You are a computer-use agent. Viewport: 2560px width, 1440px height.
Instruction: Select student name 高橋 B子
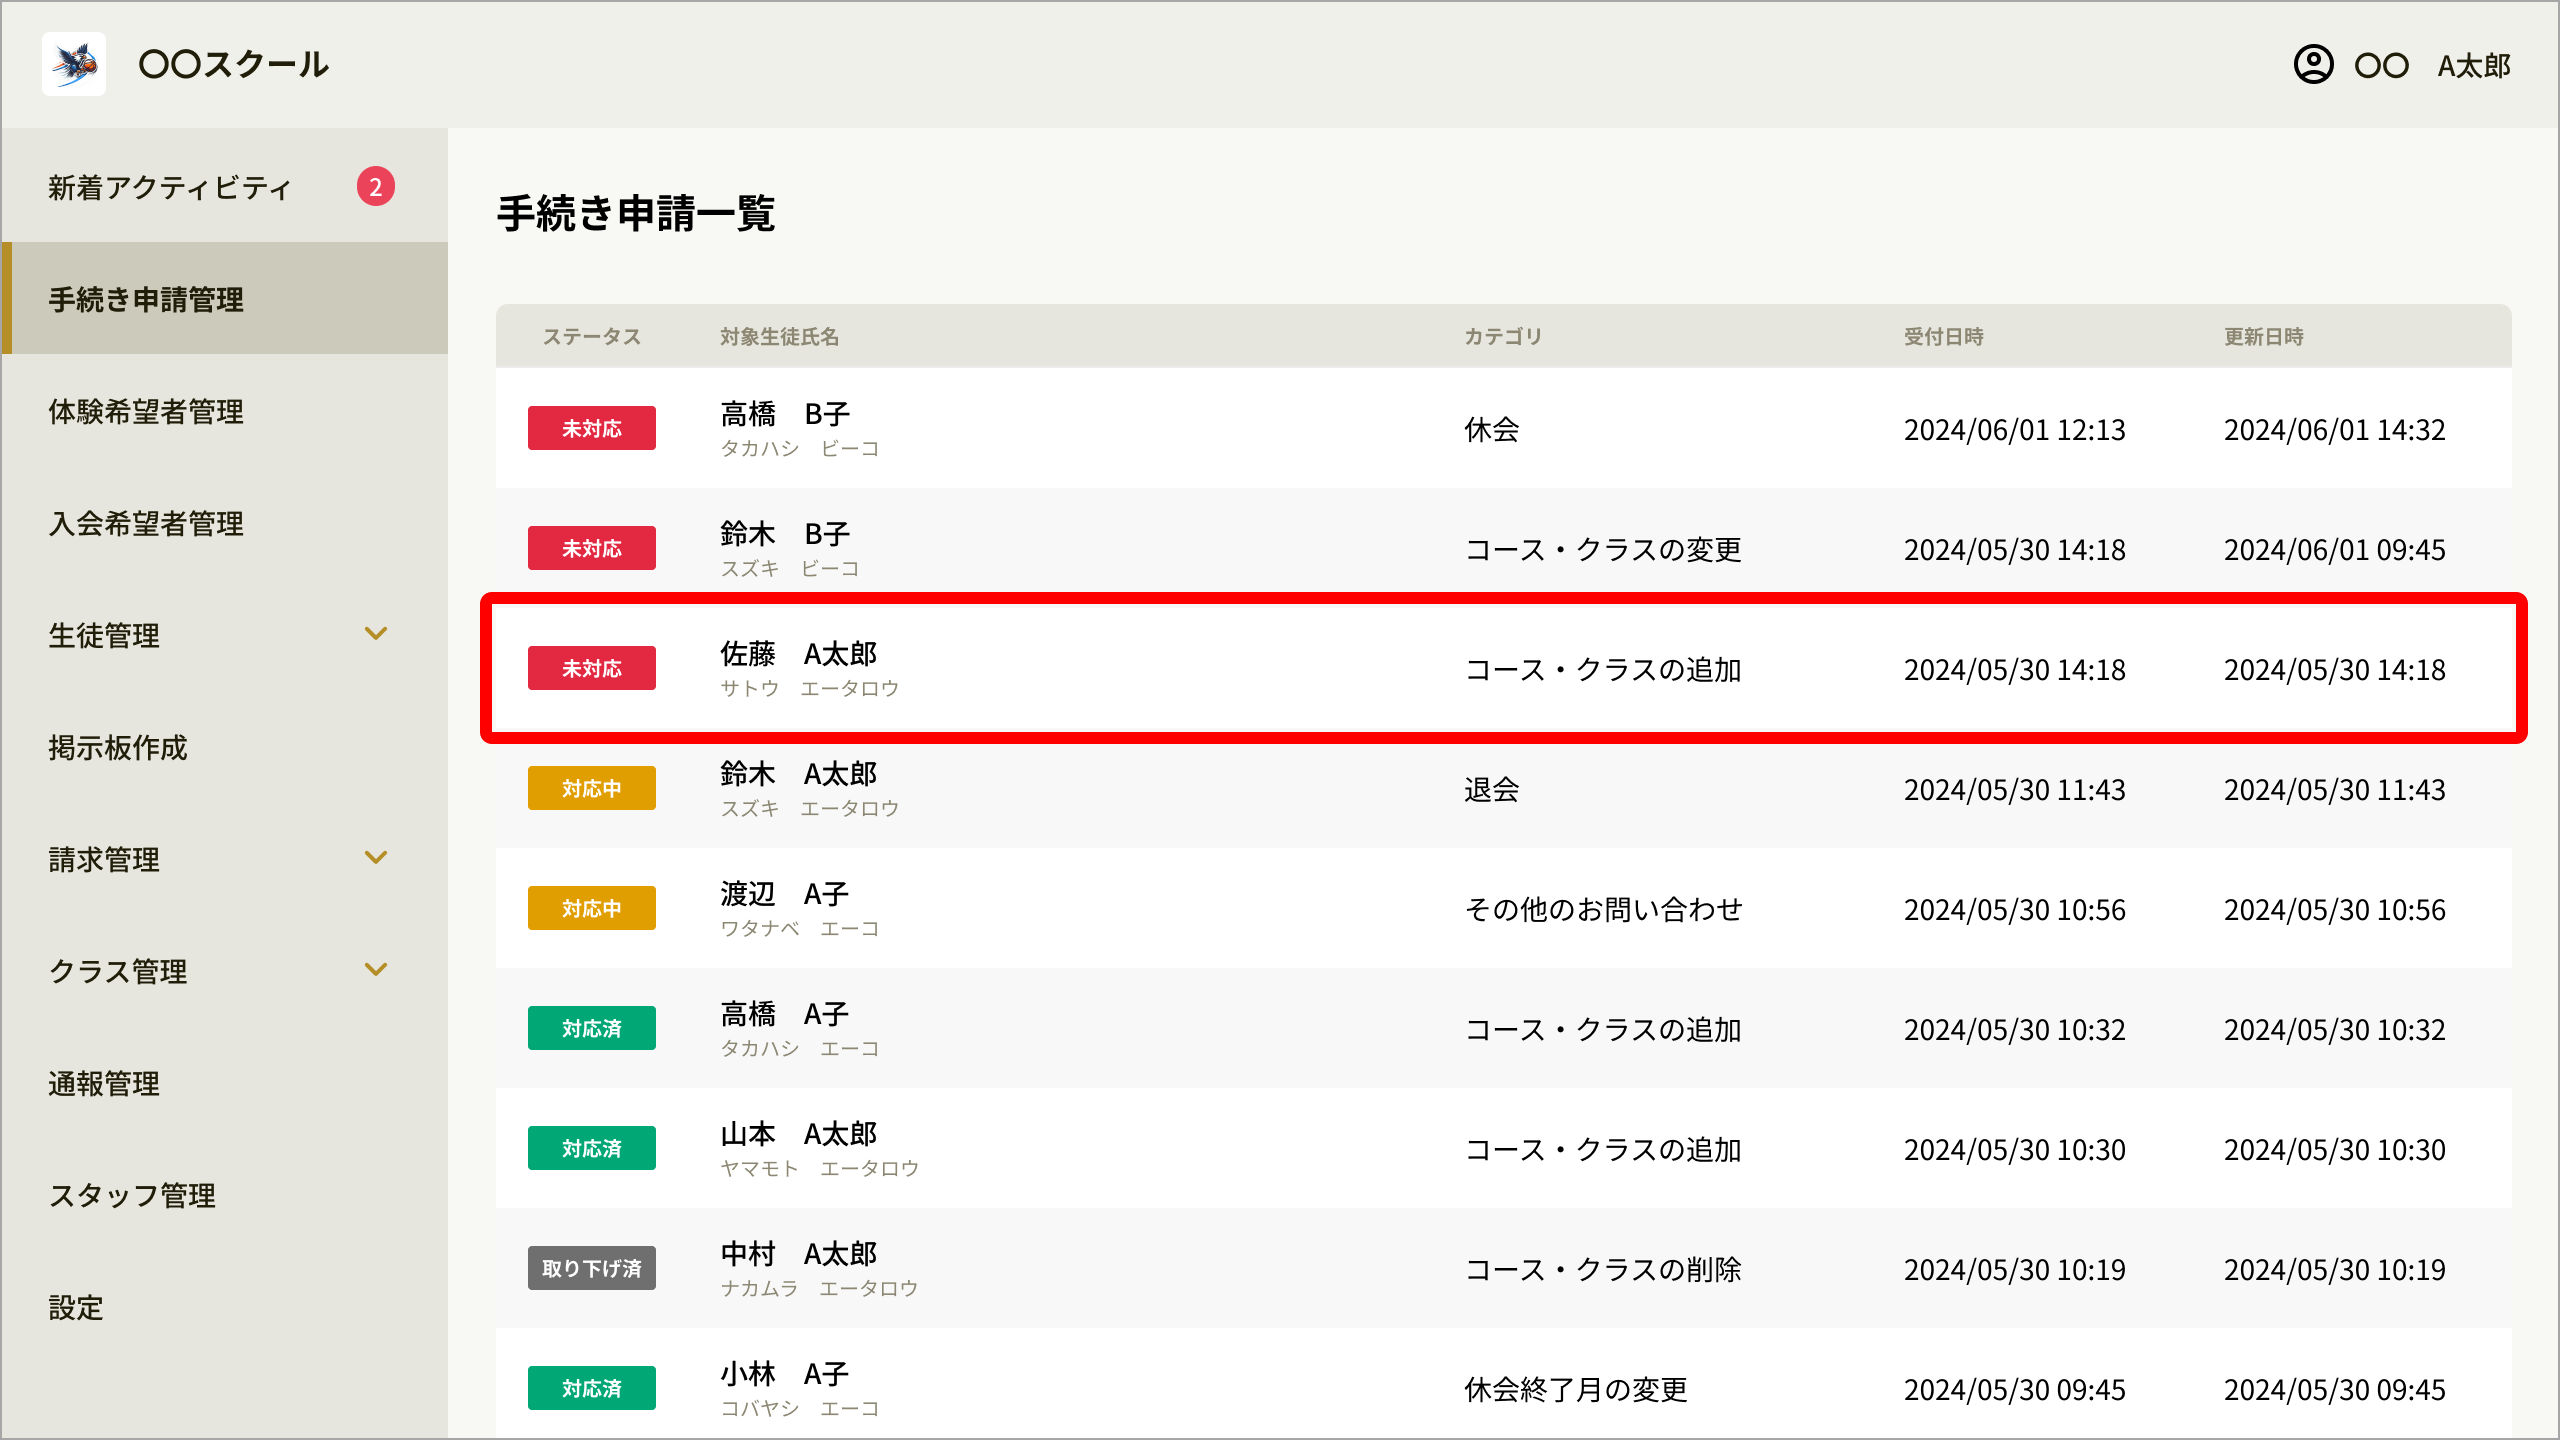click(785, 414)
